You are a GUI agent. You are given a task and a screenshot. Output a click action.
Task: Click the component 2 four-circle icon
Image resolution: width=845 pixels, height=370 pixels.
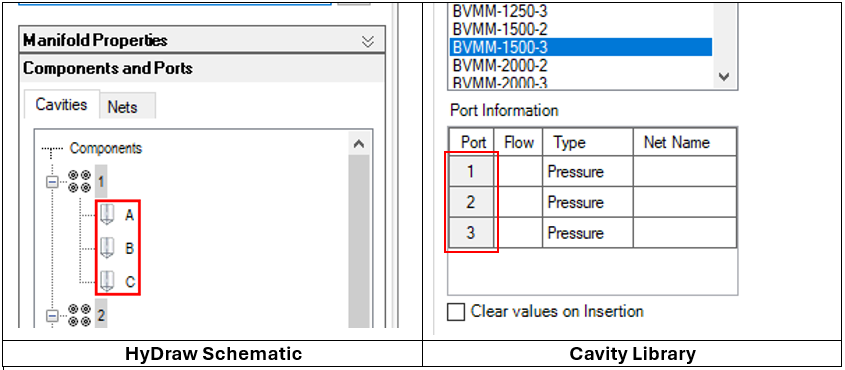(80, 316)
